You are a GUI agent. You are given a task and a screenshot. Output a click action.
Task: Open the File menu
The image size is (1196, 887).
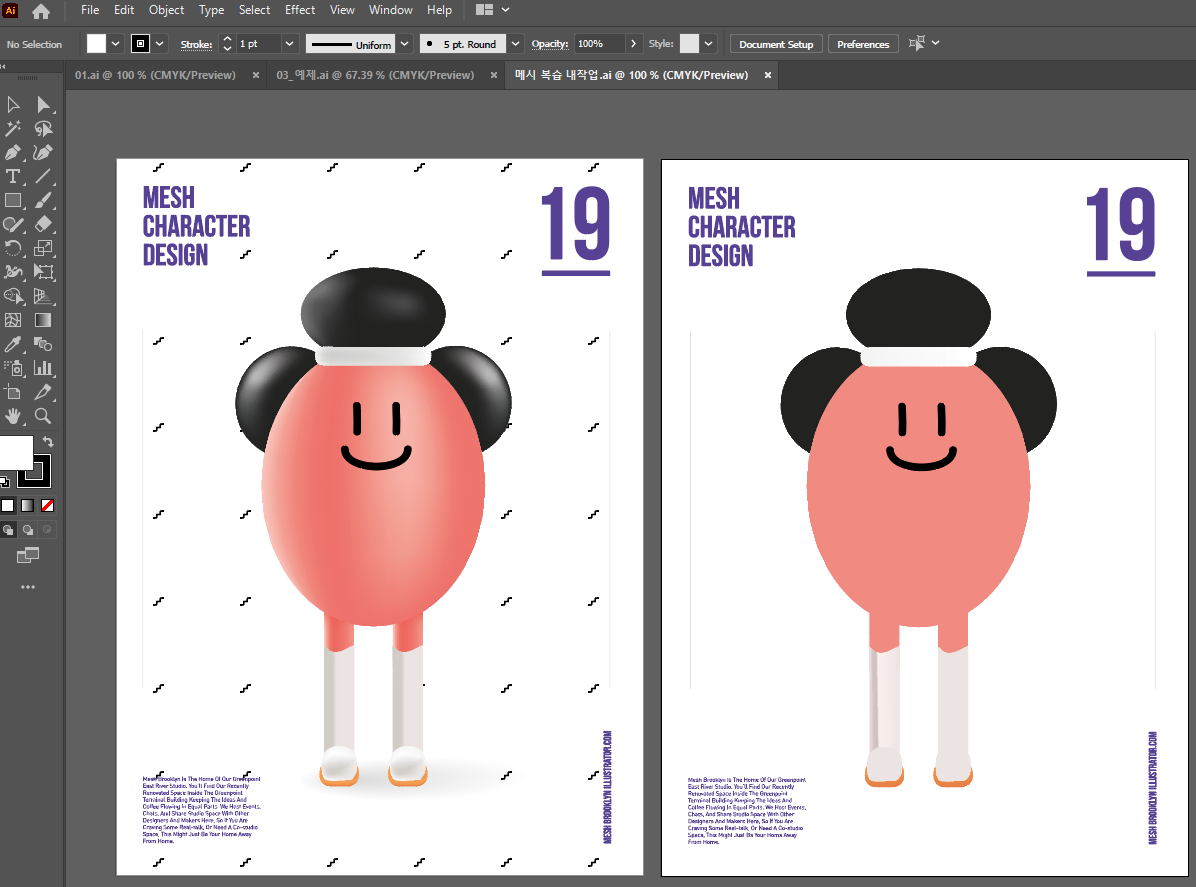pyautogui.click(x=90, y=10)
